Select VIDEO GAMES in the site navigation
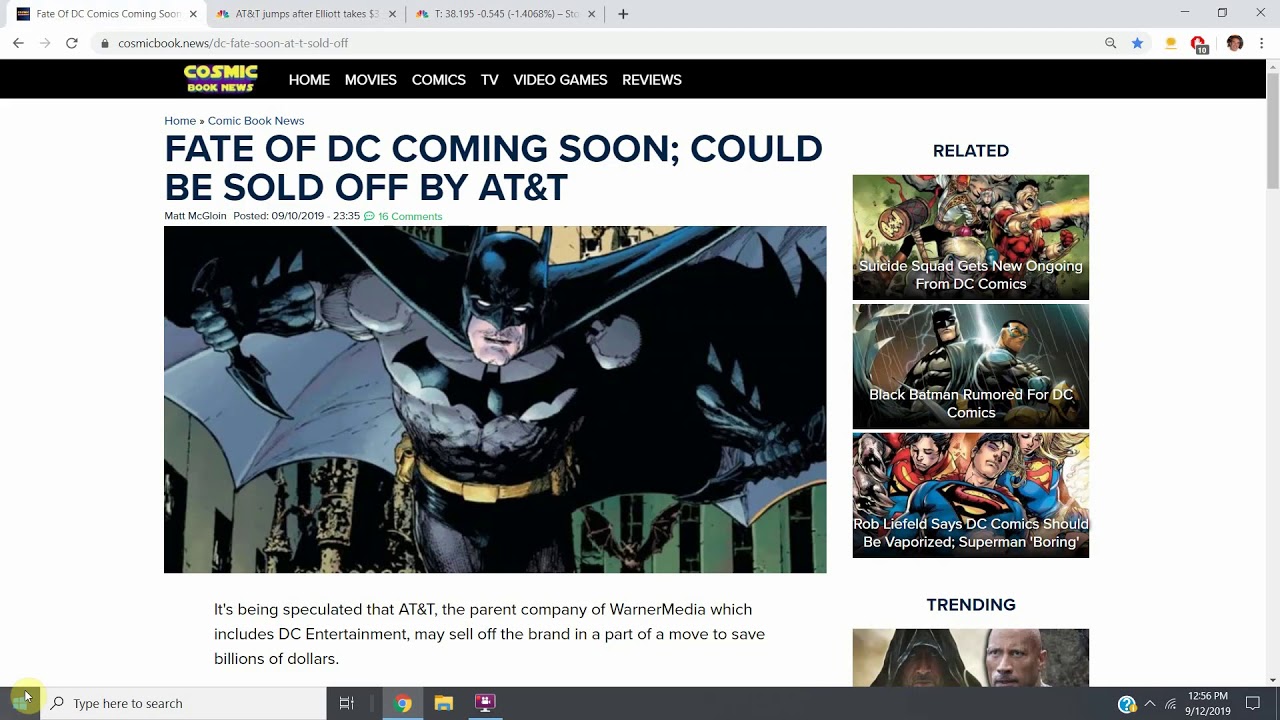The height and width of the screenshot is (720, 1280). point(560,80)
